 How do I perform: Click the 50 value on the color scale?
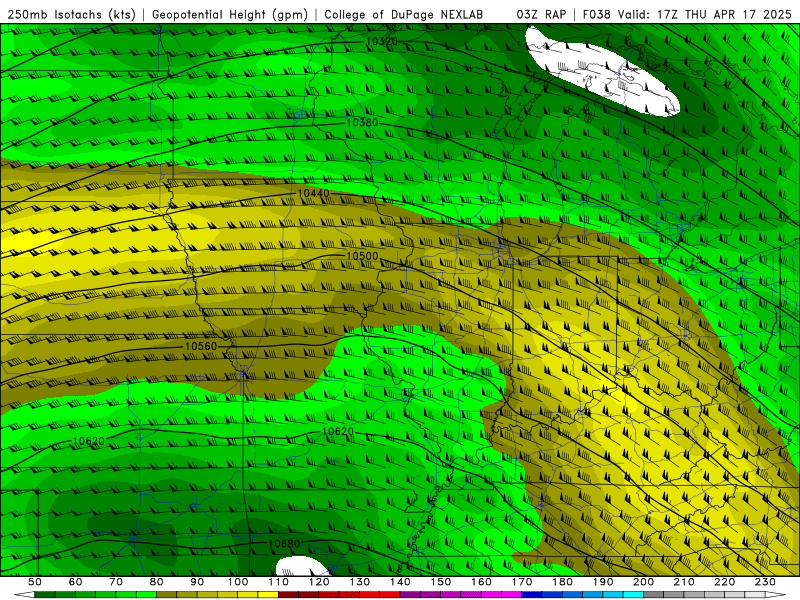click(35, 582)
